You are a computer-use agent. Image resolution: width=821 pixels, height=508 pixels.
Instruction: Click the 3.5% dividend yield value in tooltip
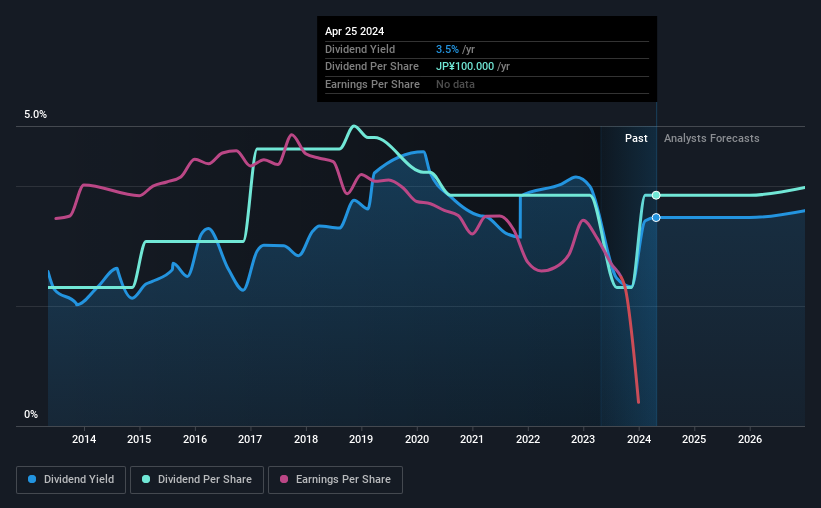[447, 49]
